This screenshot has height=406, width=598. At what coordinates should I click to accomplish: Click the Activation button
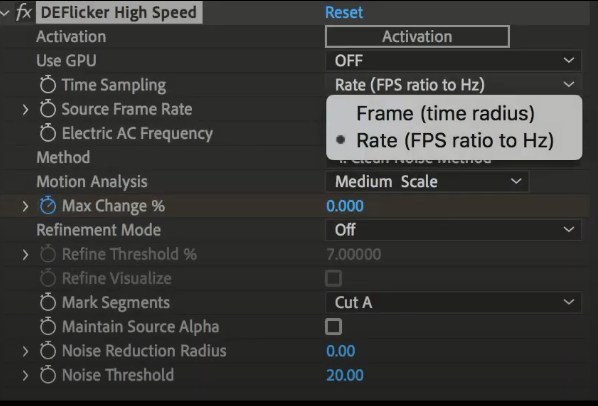click(x=417, y=37)
